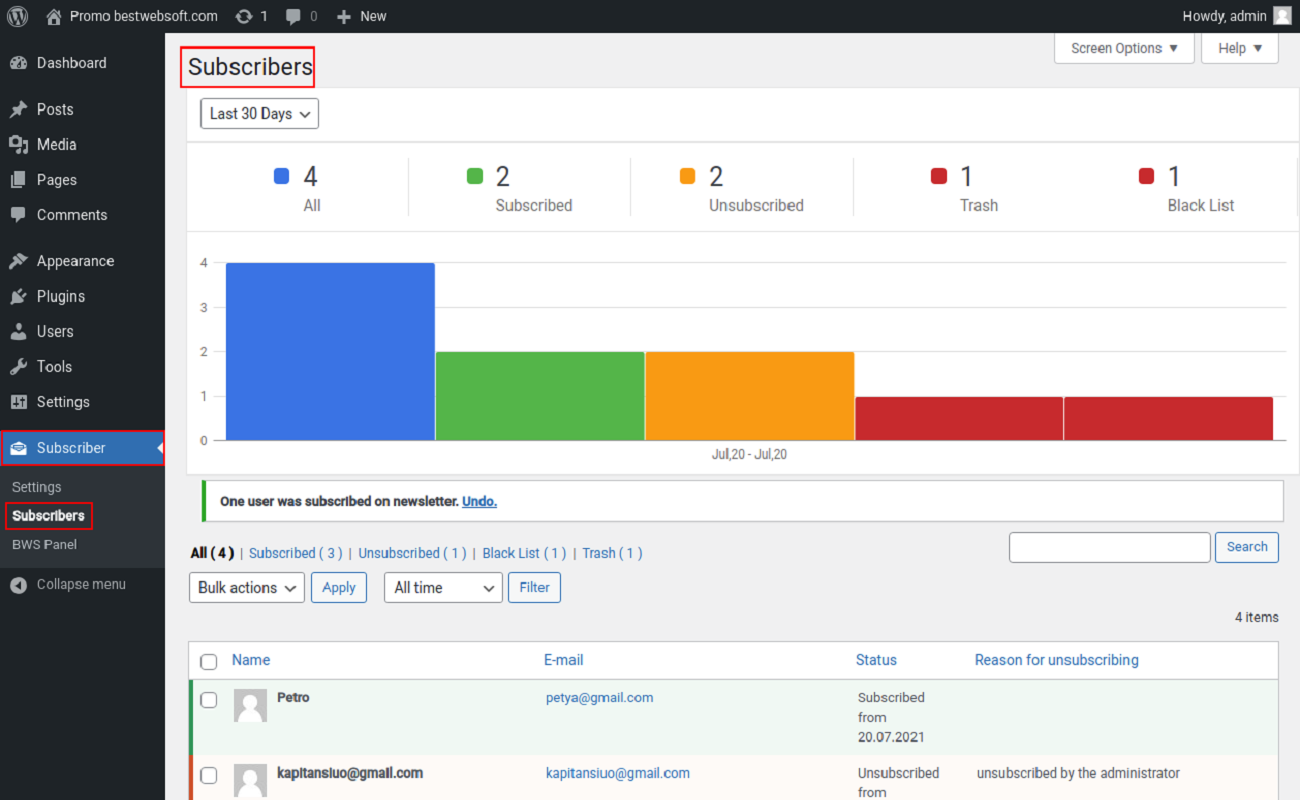Open the Dashboard menu item
Screen dimensions: 1300x800
coord(82,63)
